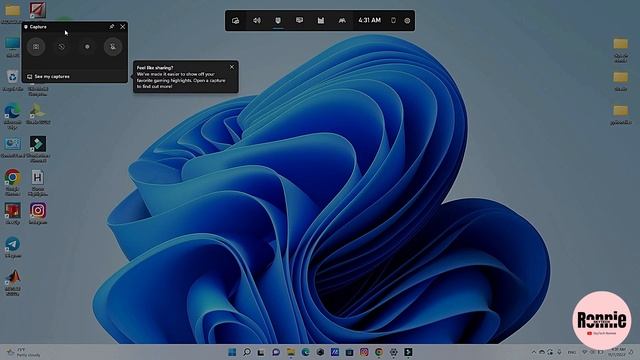Select the top right desktop folder
Image resolution: width=640 pixels, height=360 pixels.
[620, 50]
